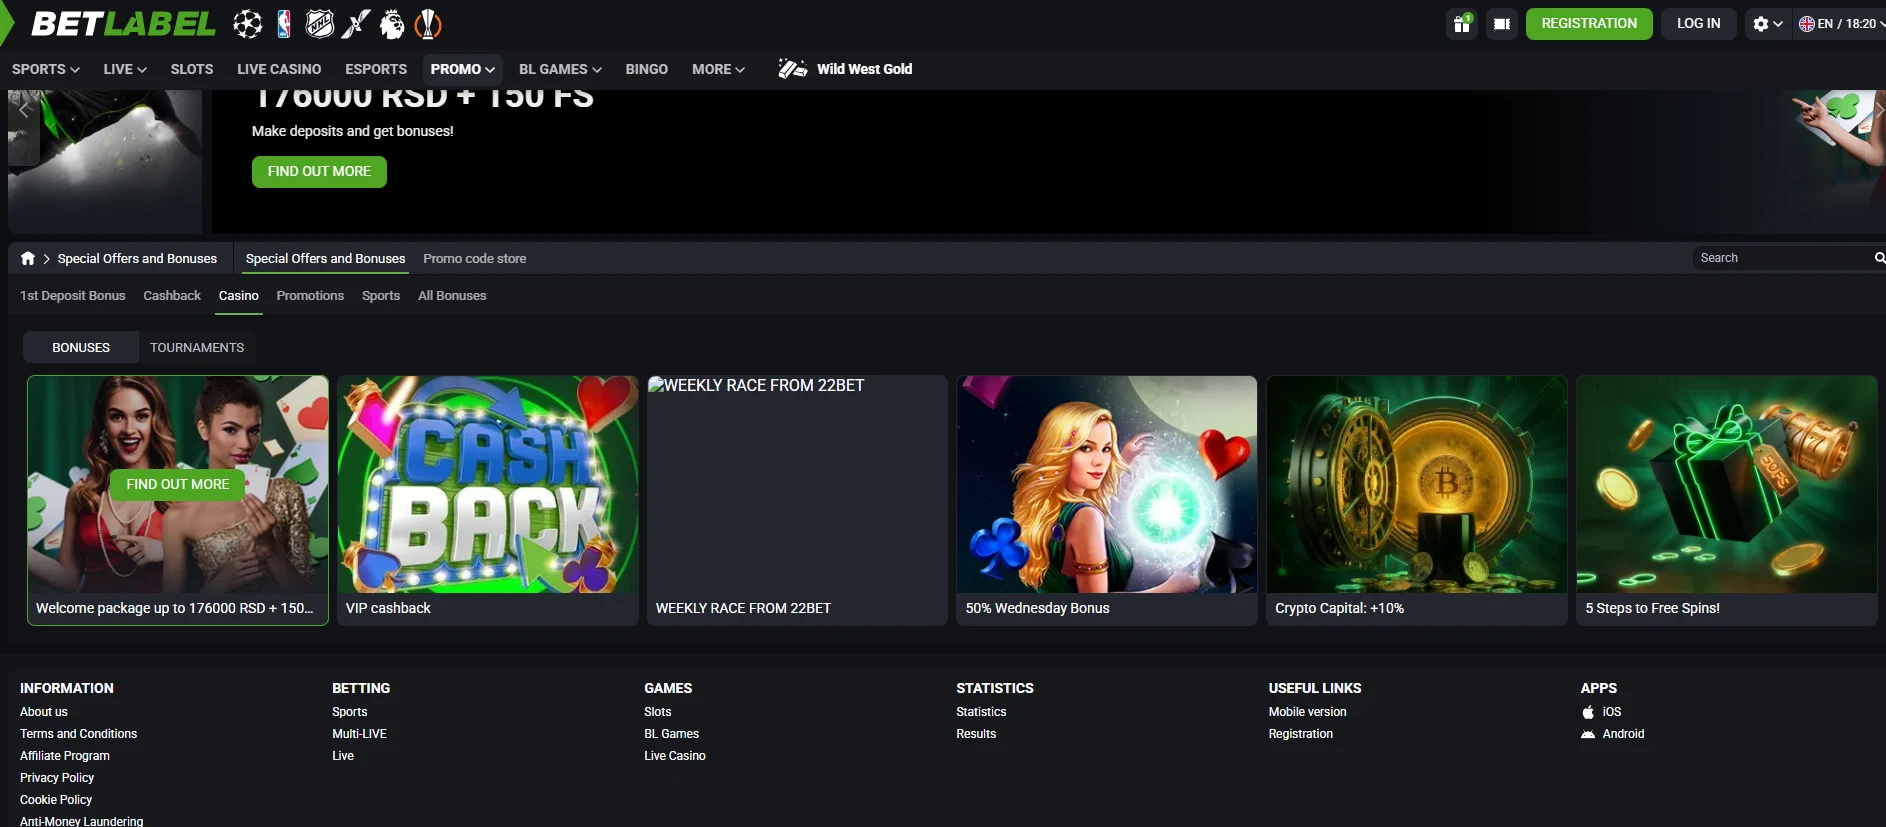The height and width of the screenshot is (827, 1886).
Task: Click the BetLabel logo
Action: [122, 24]
